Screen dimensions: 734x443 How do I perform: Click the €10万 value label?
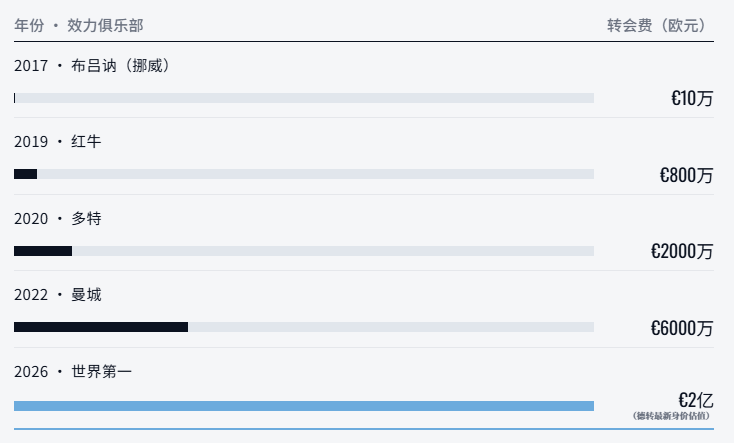click(692, 98)
